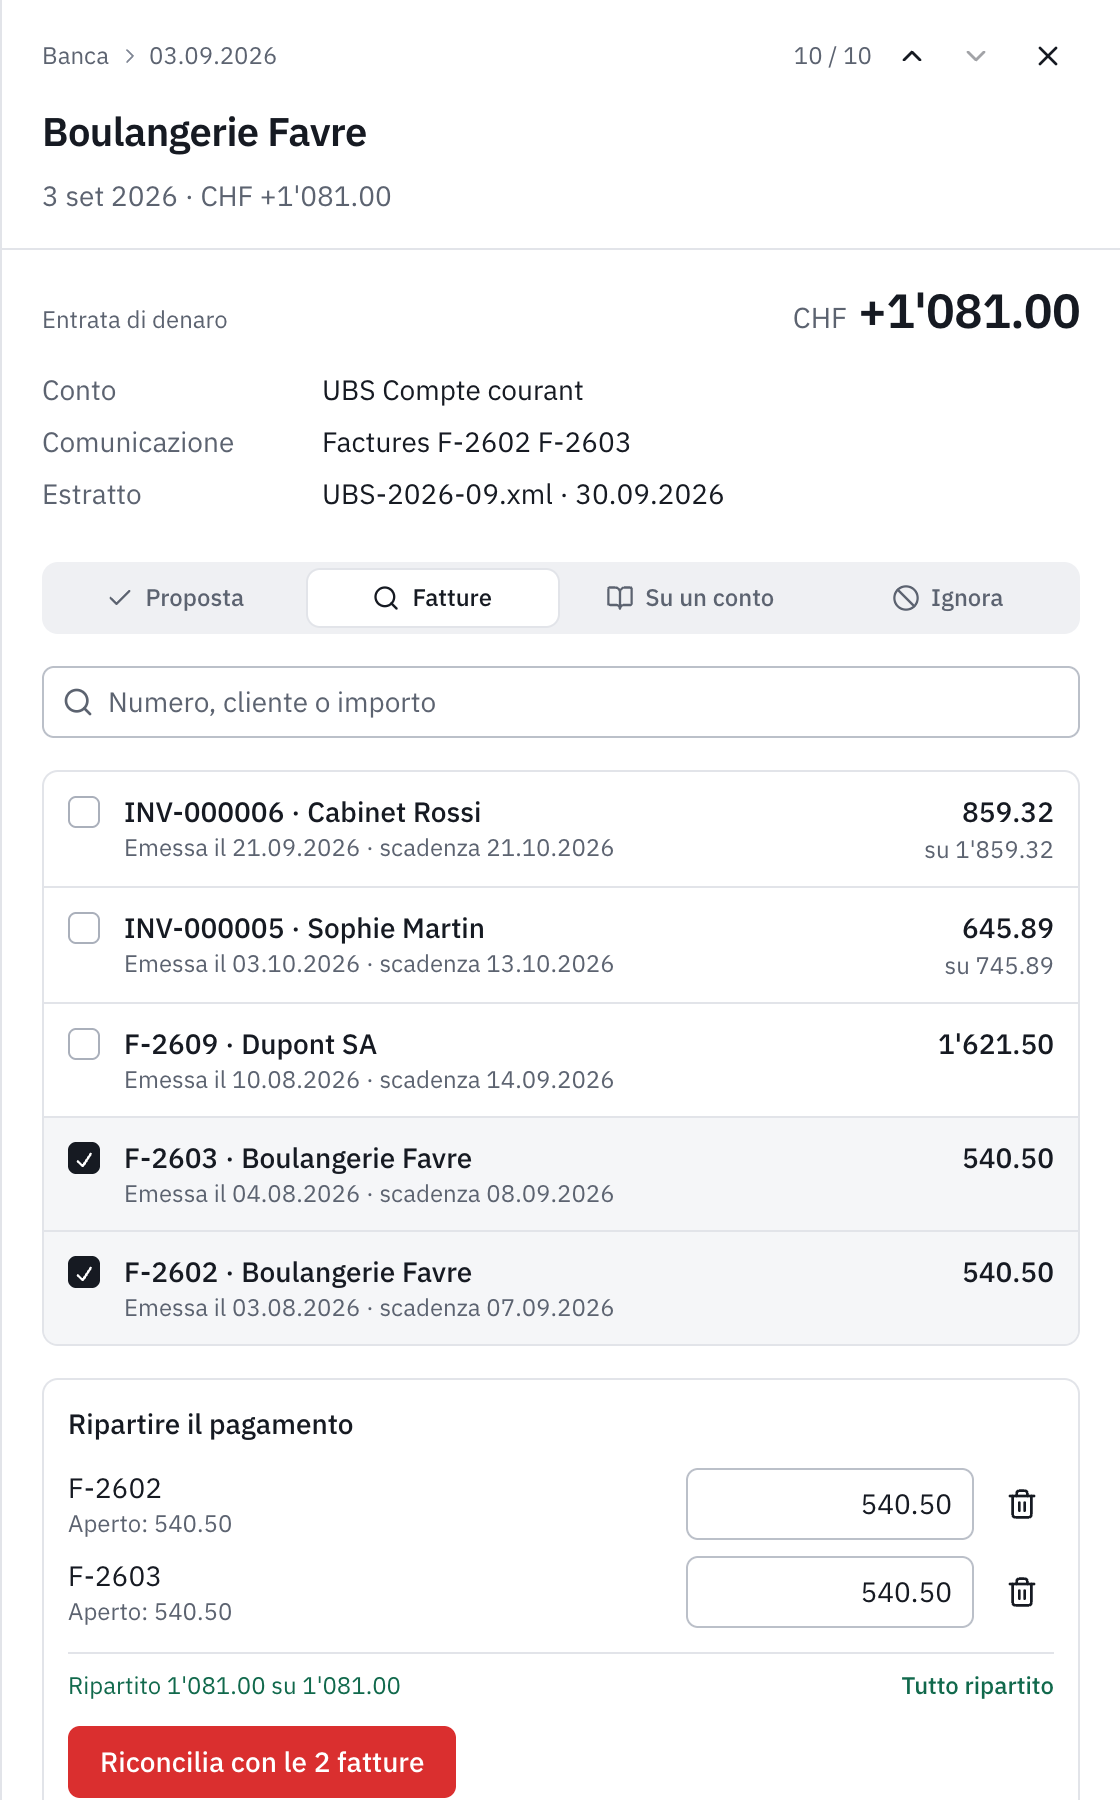Screen dimensions: 1120x1800
Task: Edit allocation amount for F-2603
Action: 830,1592
